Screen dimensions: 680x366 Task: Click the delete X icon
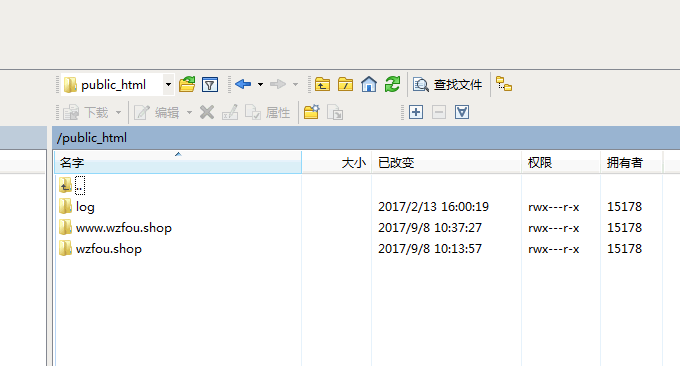pos(207,112)
